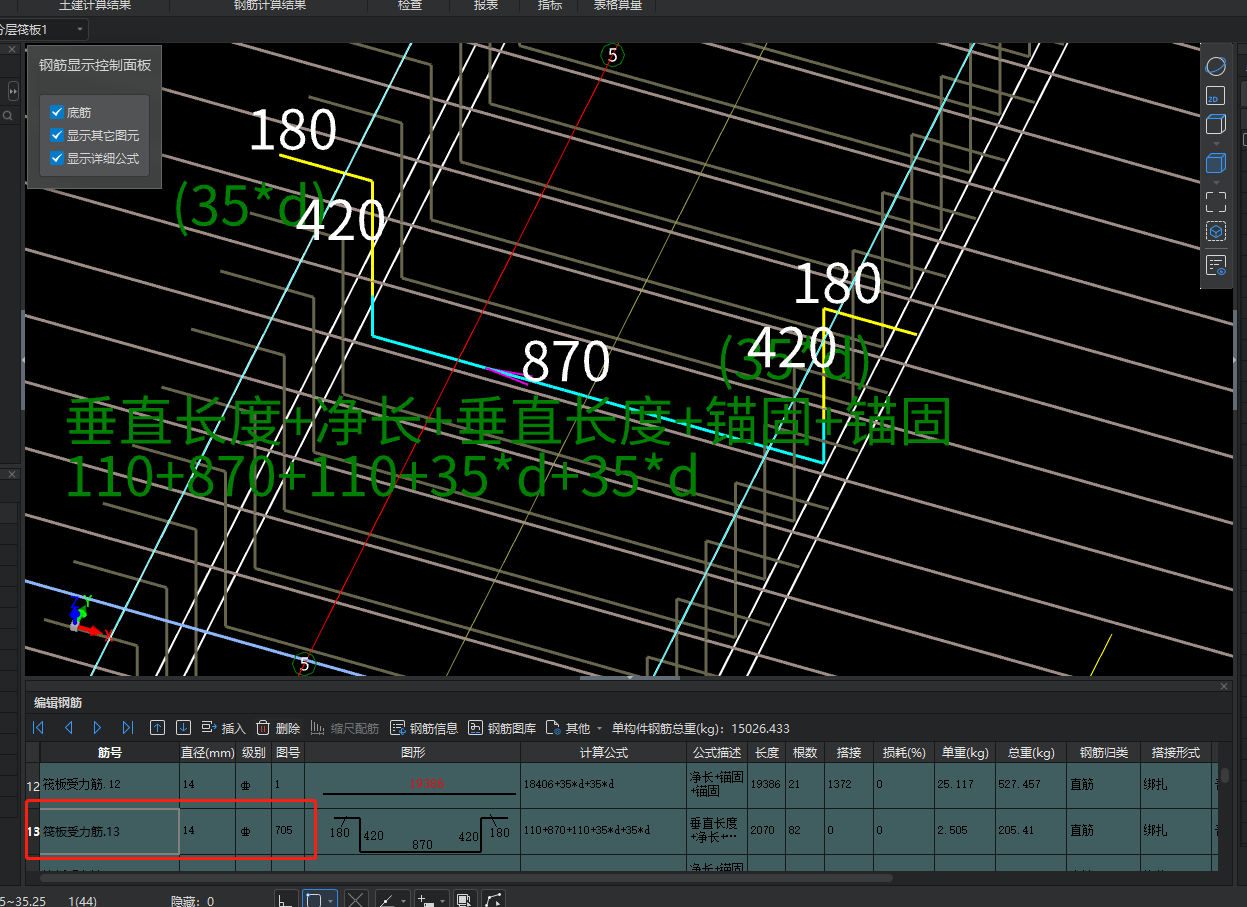1247x907 pixels.
Task: Click 删除 to delete rebar row
Action: (278, 728)
